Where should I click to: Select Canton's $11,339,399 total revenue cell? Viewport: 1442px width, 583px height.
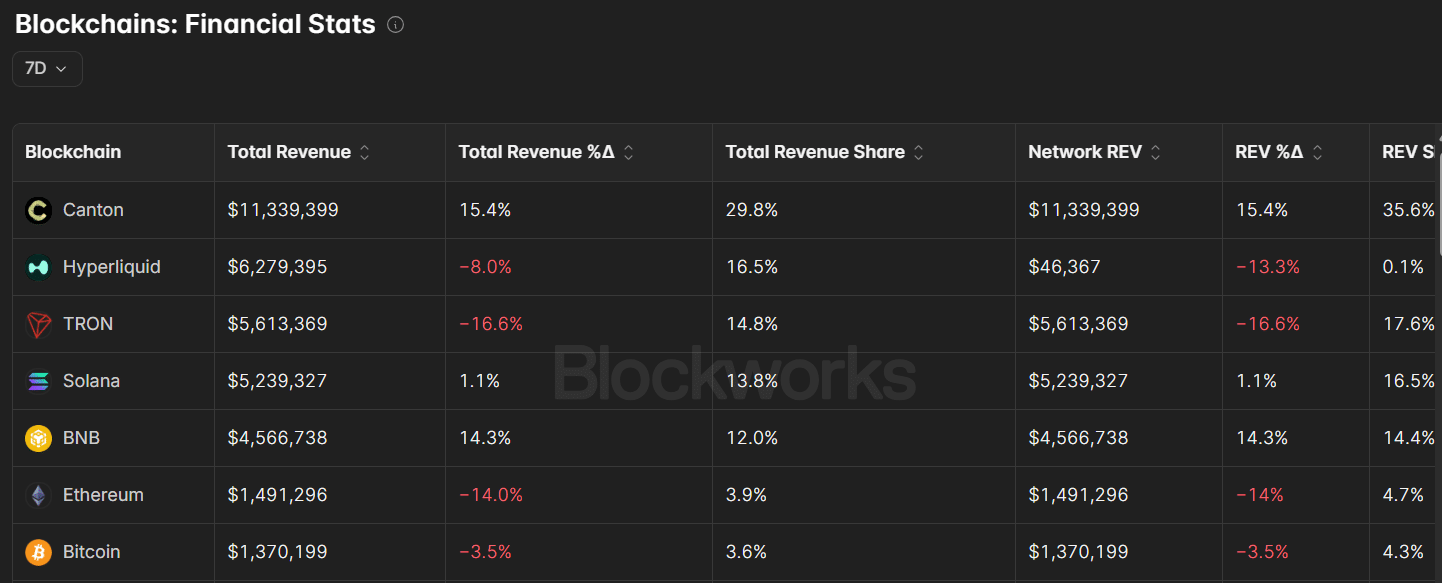(x=283, y=210)
